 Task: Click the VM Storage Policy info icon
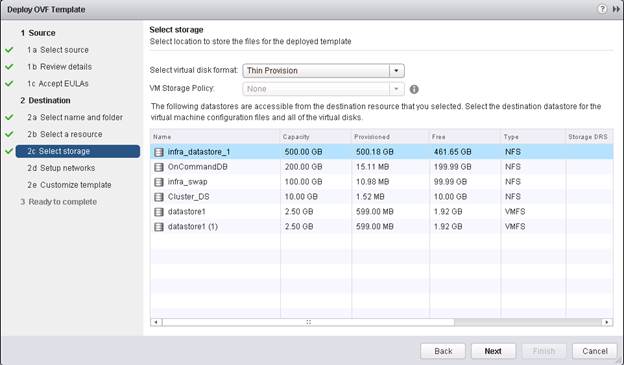[x=414, y=89]
